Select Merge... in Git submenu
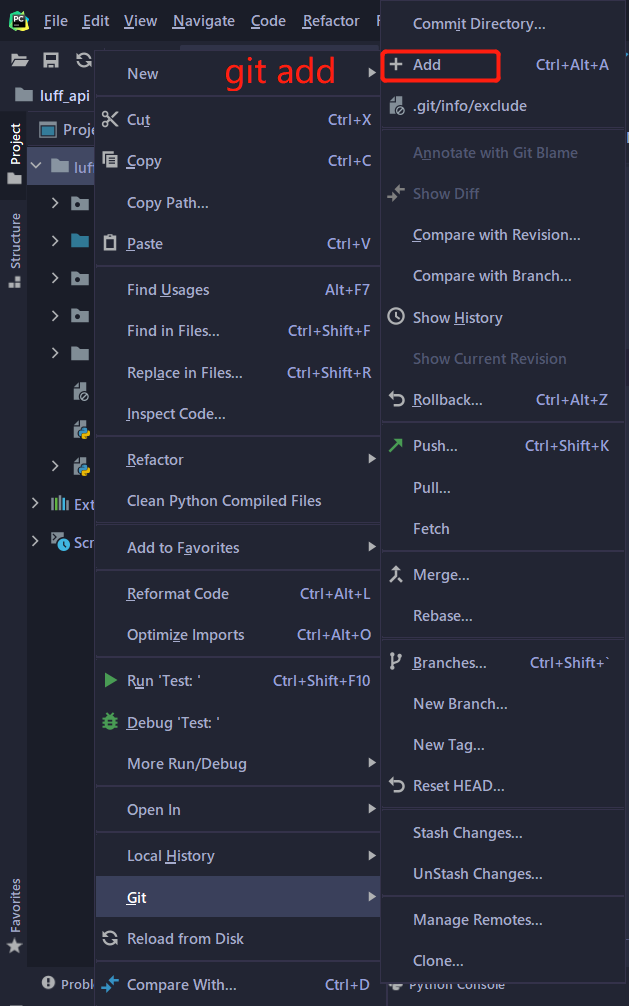Viewport: 629px width, 1006px height. coord(503,575)
